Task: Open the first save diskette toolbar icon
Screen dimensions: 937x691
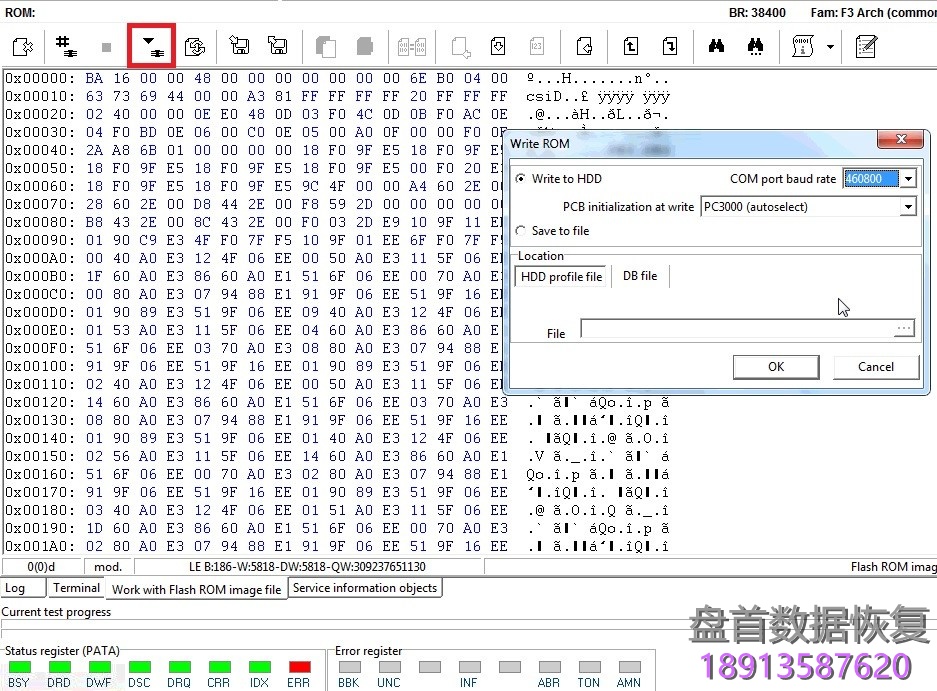Action: point(240,46)
